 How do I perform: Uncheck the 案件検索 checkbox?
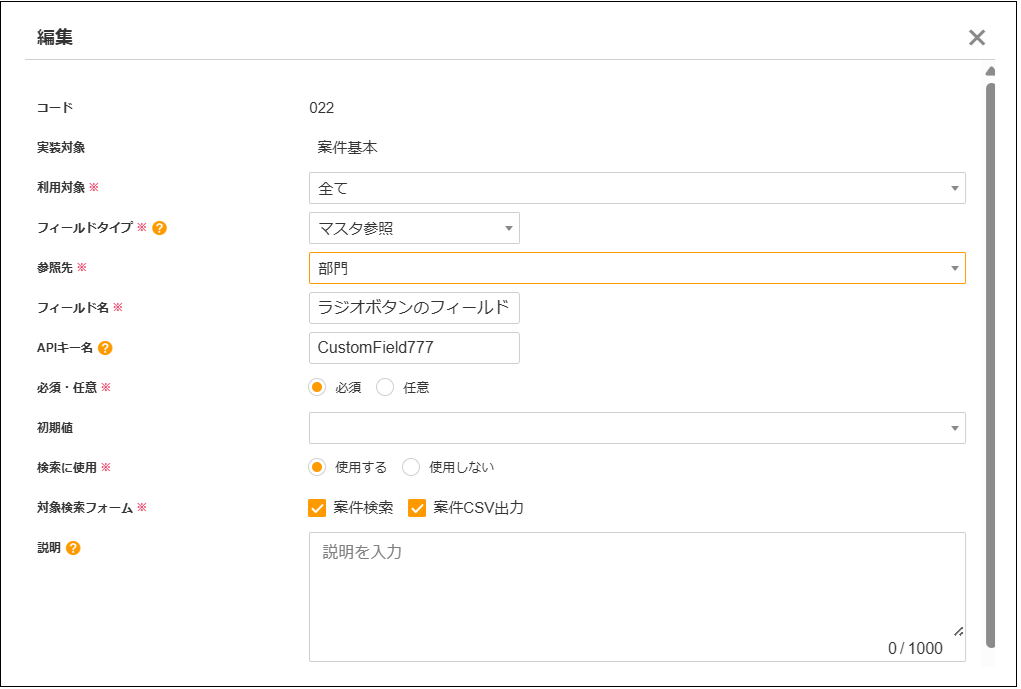pos(318,508)
